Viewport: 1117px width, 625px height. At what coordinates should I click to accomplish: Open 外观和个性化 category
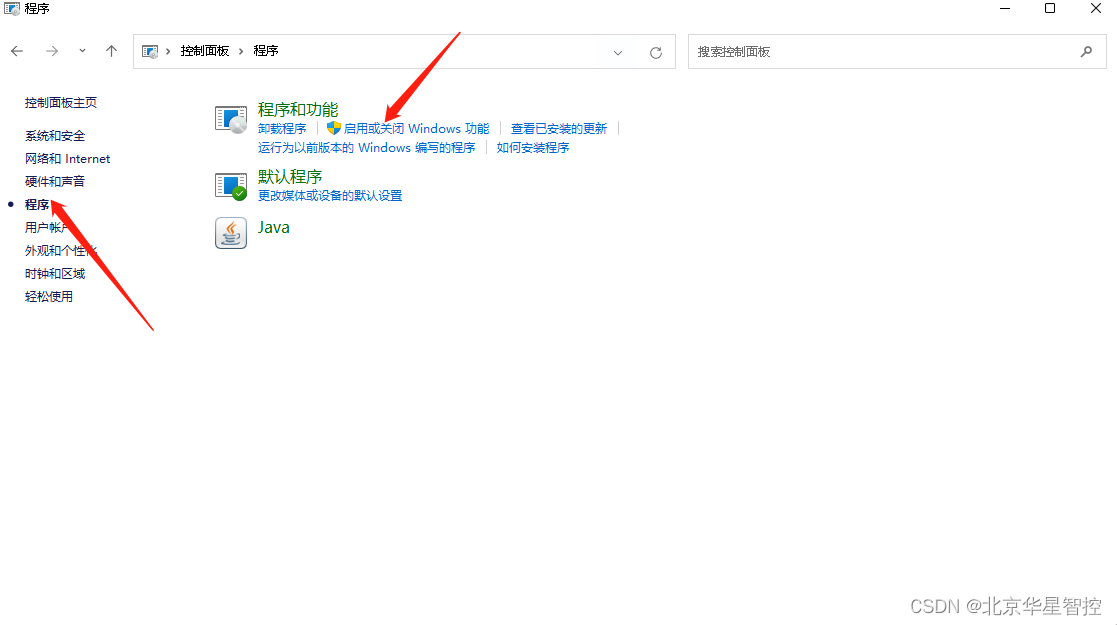[x=61, y=250]
